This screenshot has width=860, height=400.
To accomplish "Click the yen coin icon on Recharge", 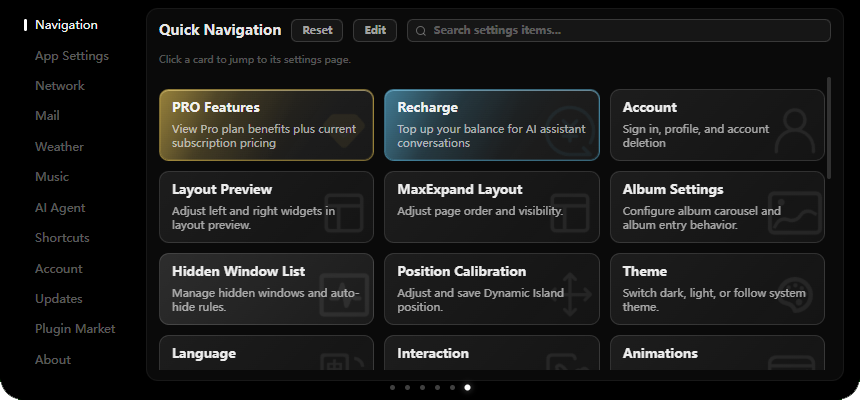I will tap(569, 130).
